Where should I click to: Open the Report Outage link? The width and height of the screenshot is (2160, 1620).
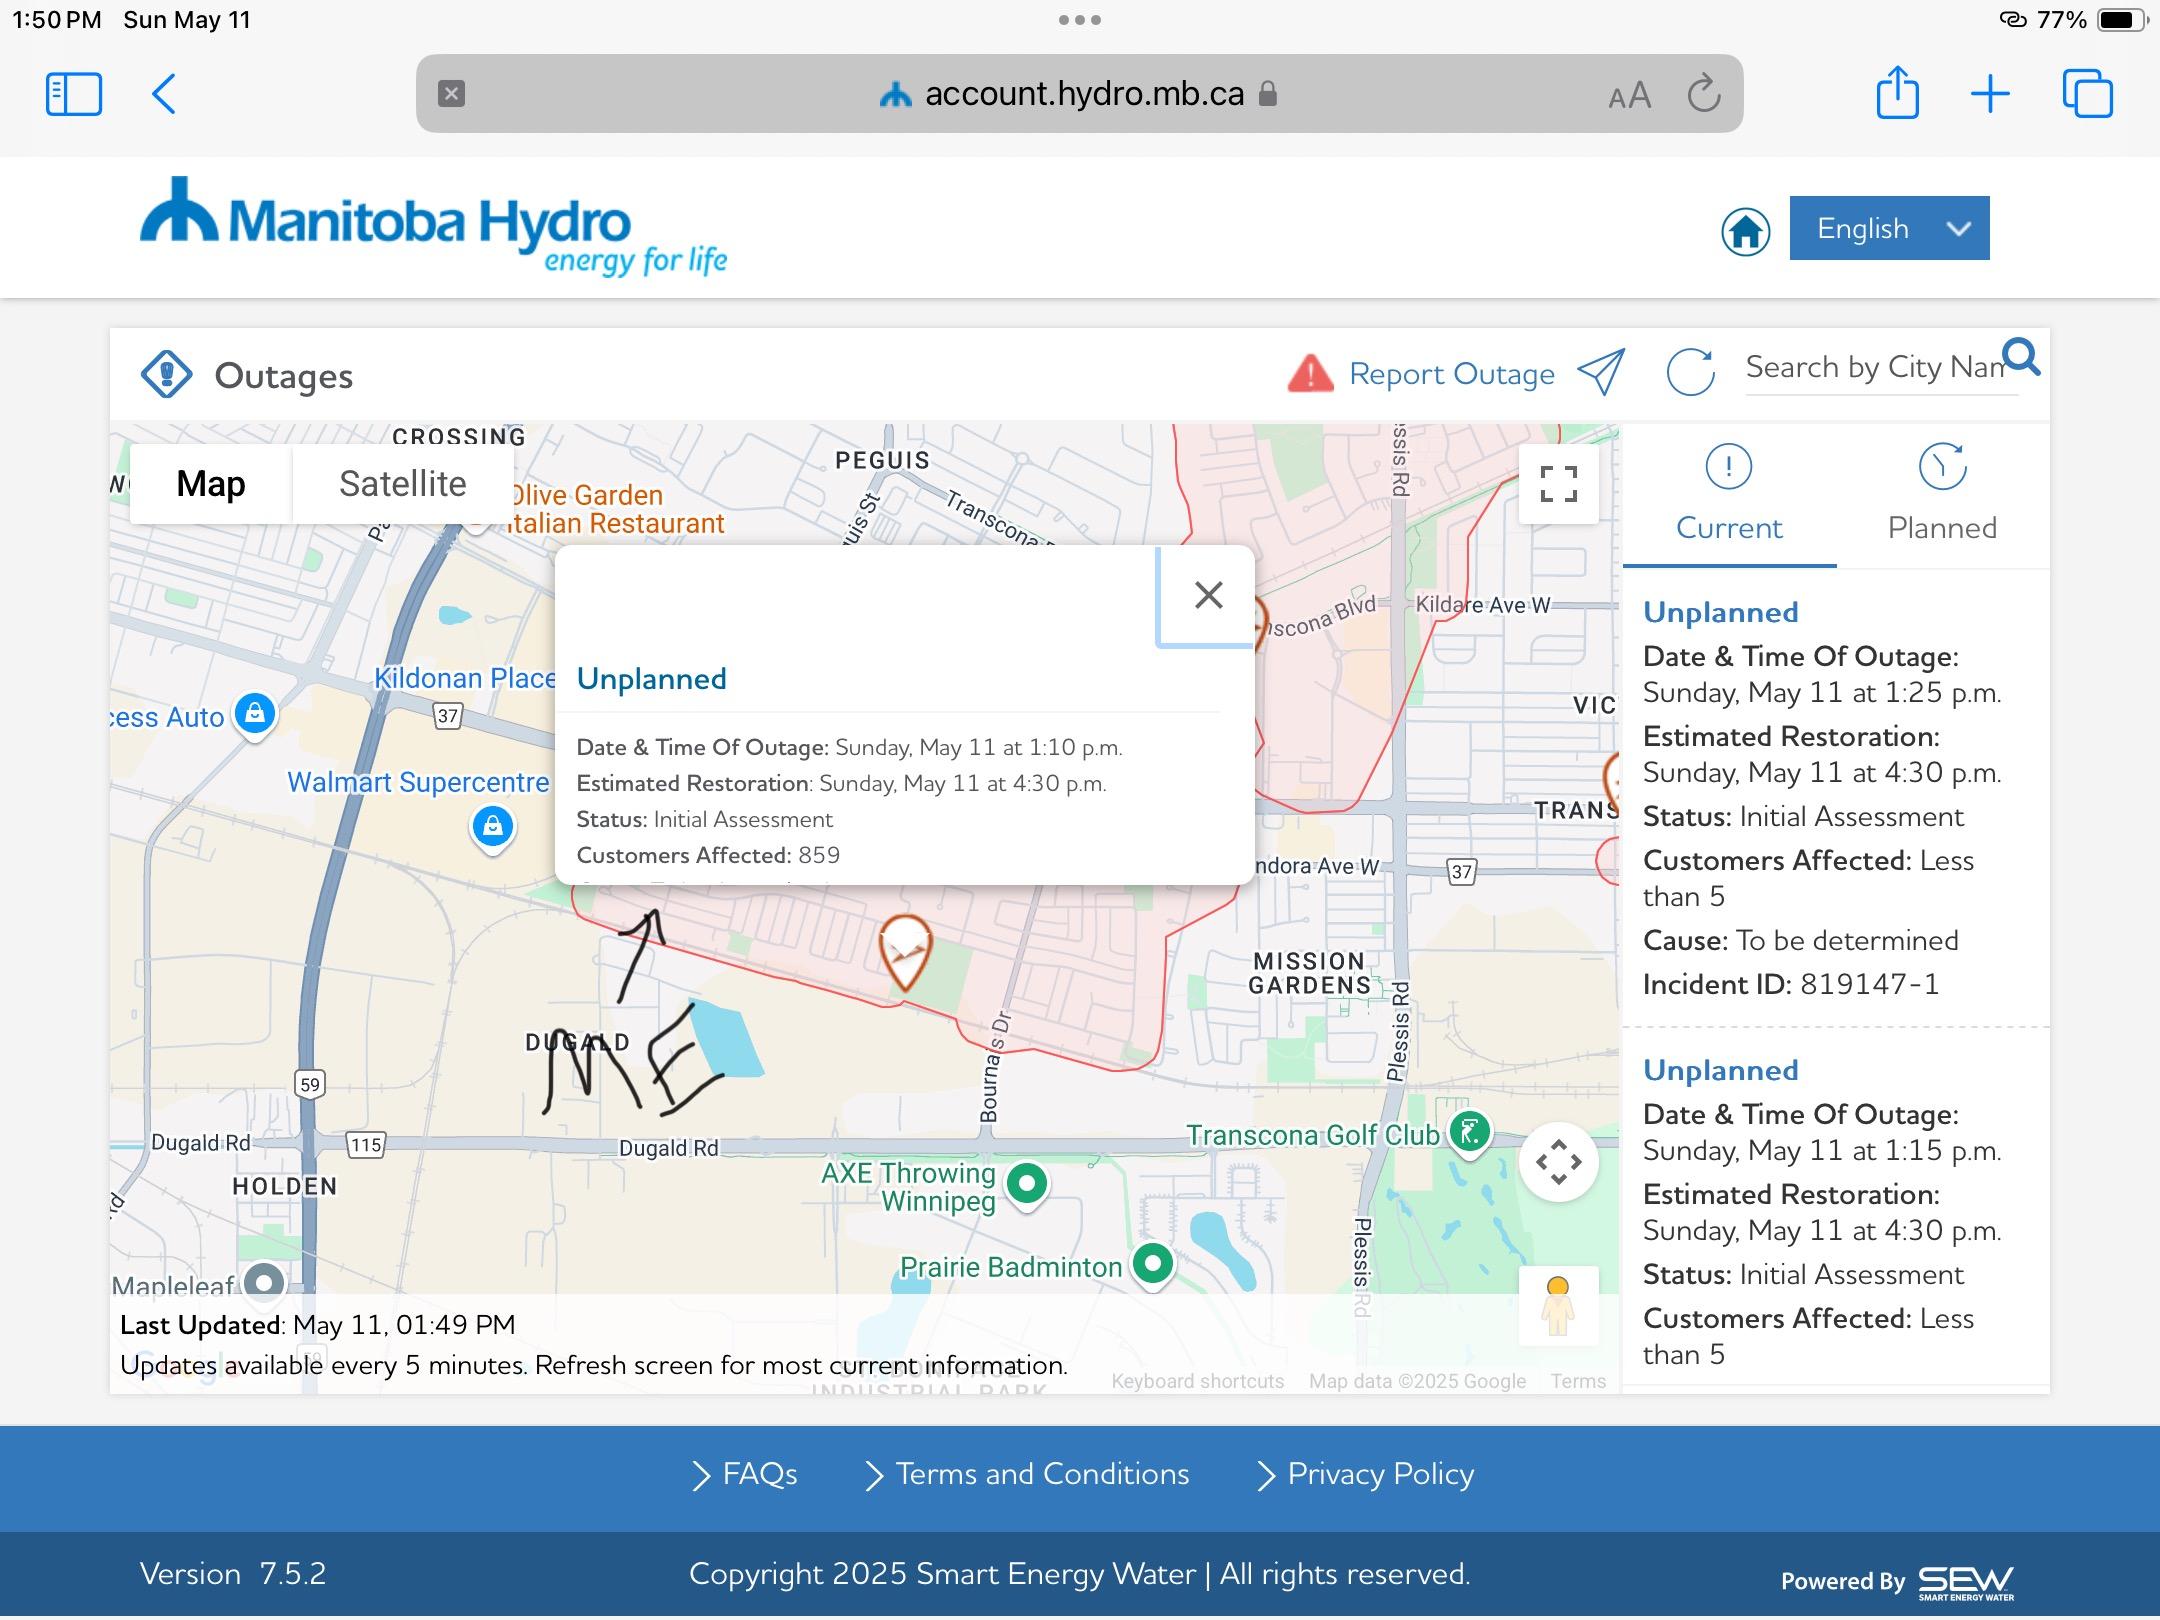(x=1451, y=374)
